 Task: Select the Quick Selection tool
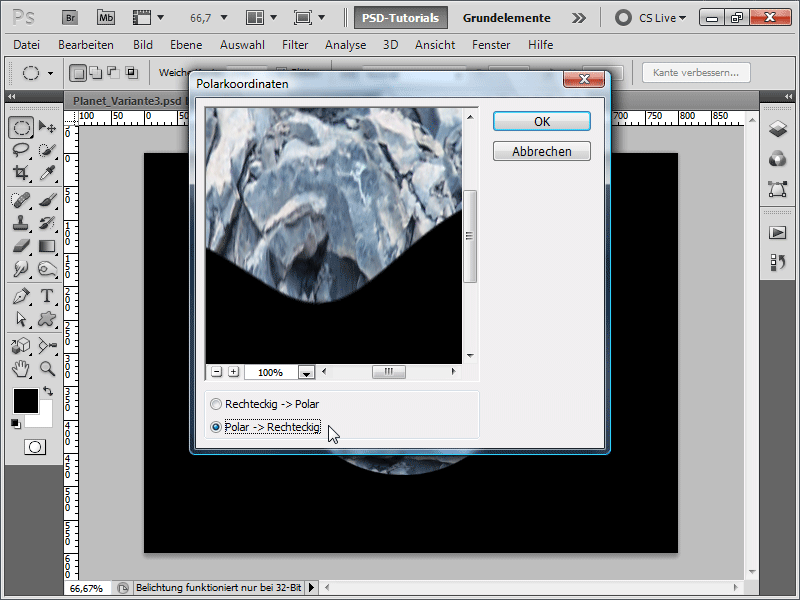coord(47,150)
